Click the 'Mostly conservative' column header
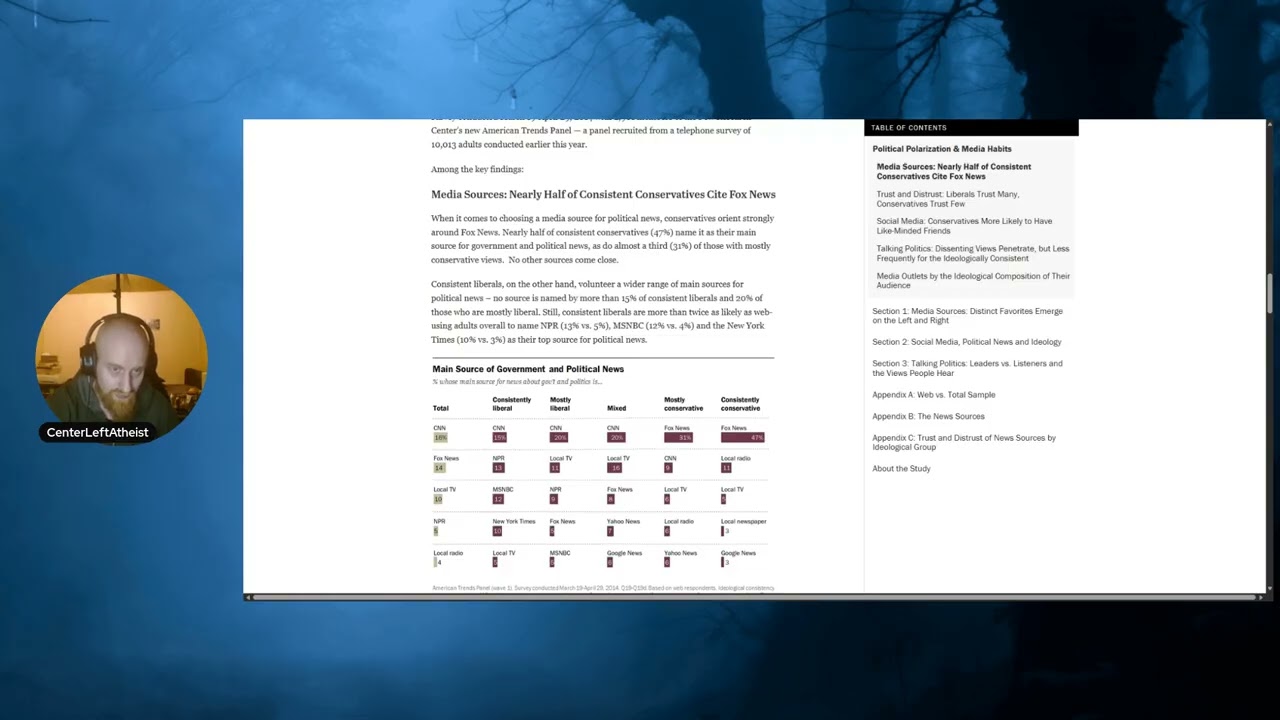Screen dimensions: 1280x720 [683, 404]
